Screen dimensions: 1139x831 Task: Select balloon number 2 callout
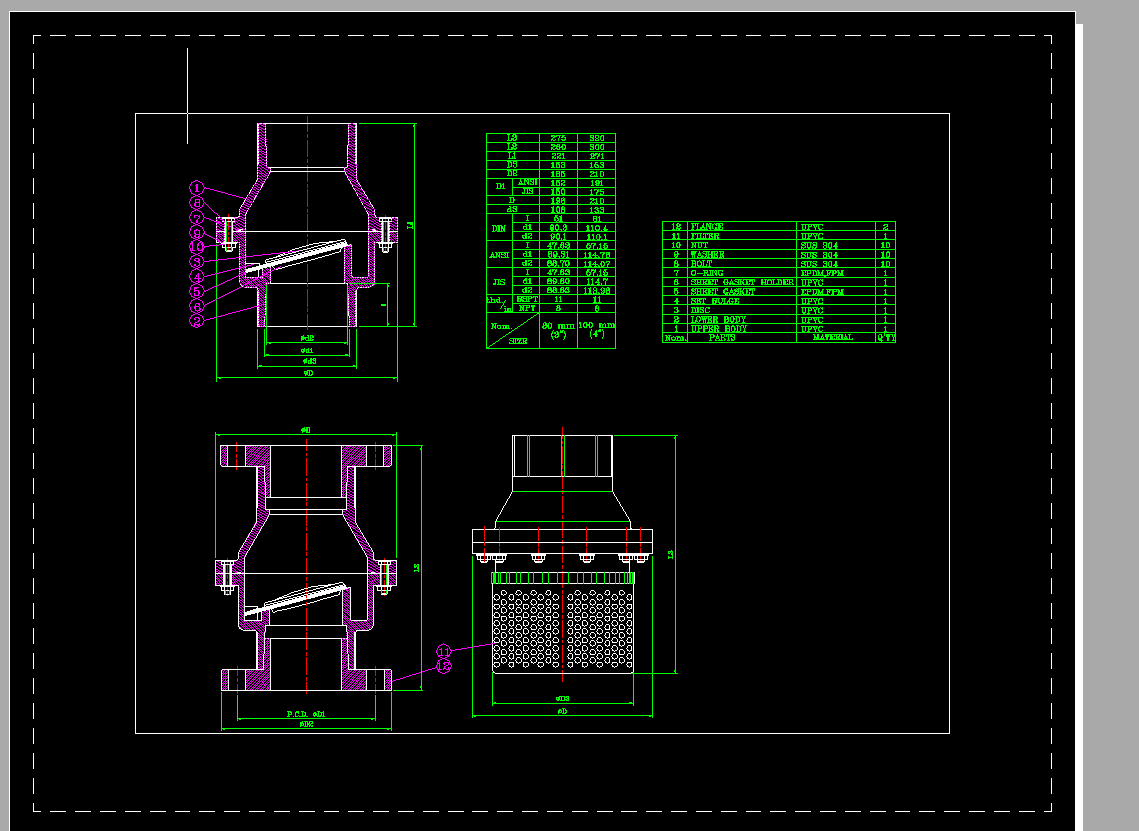(x=197, y=321)
